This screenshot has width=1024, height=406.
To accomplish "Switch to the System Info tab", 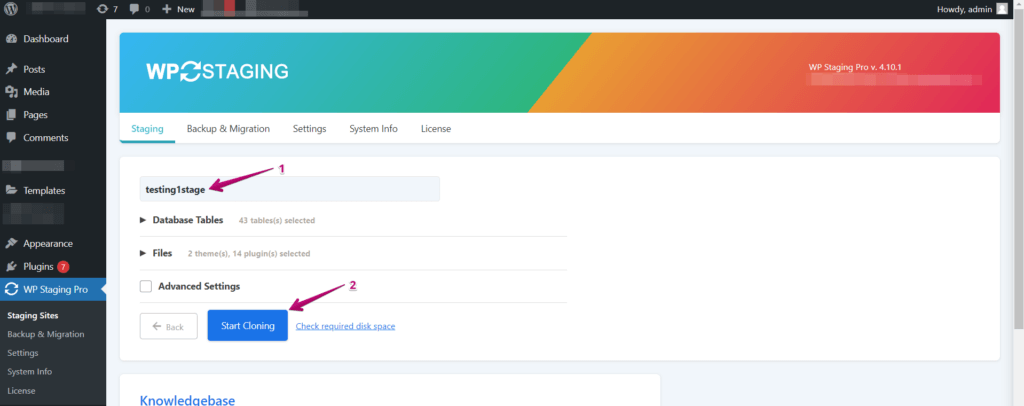I will point(373,129).
